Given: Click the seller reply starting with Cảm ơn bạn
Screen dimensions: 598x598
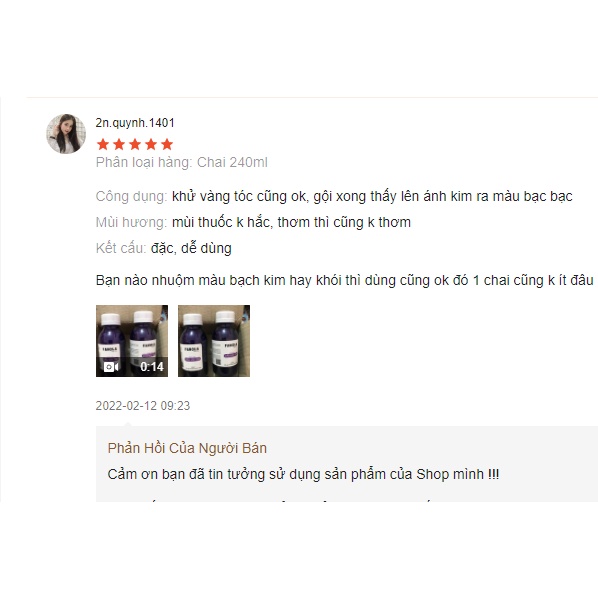Looking at the screenshot, I should 303,474.
